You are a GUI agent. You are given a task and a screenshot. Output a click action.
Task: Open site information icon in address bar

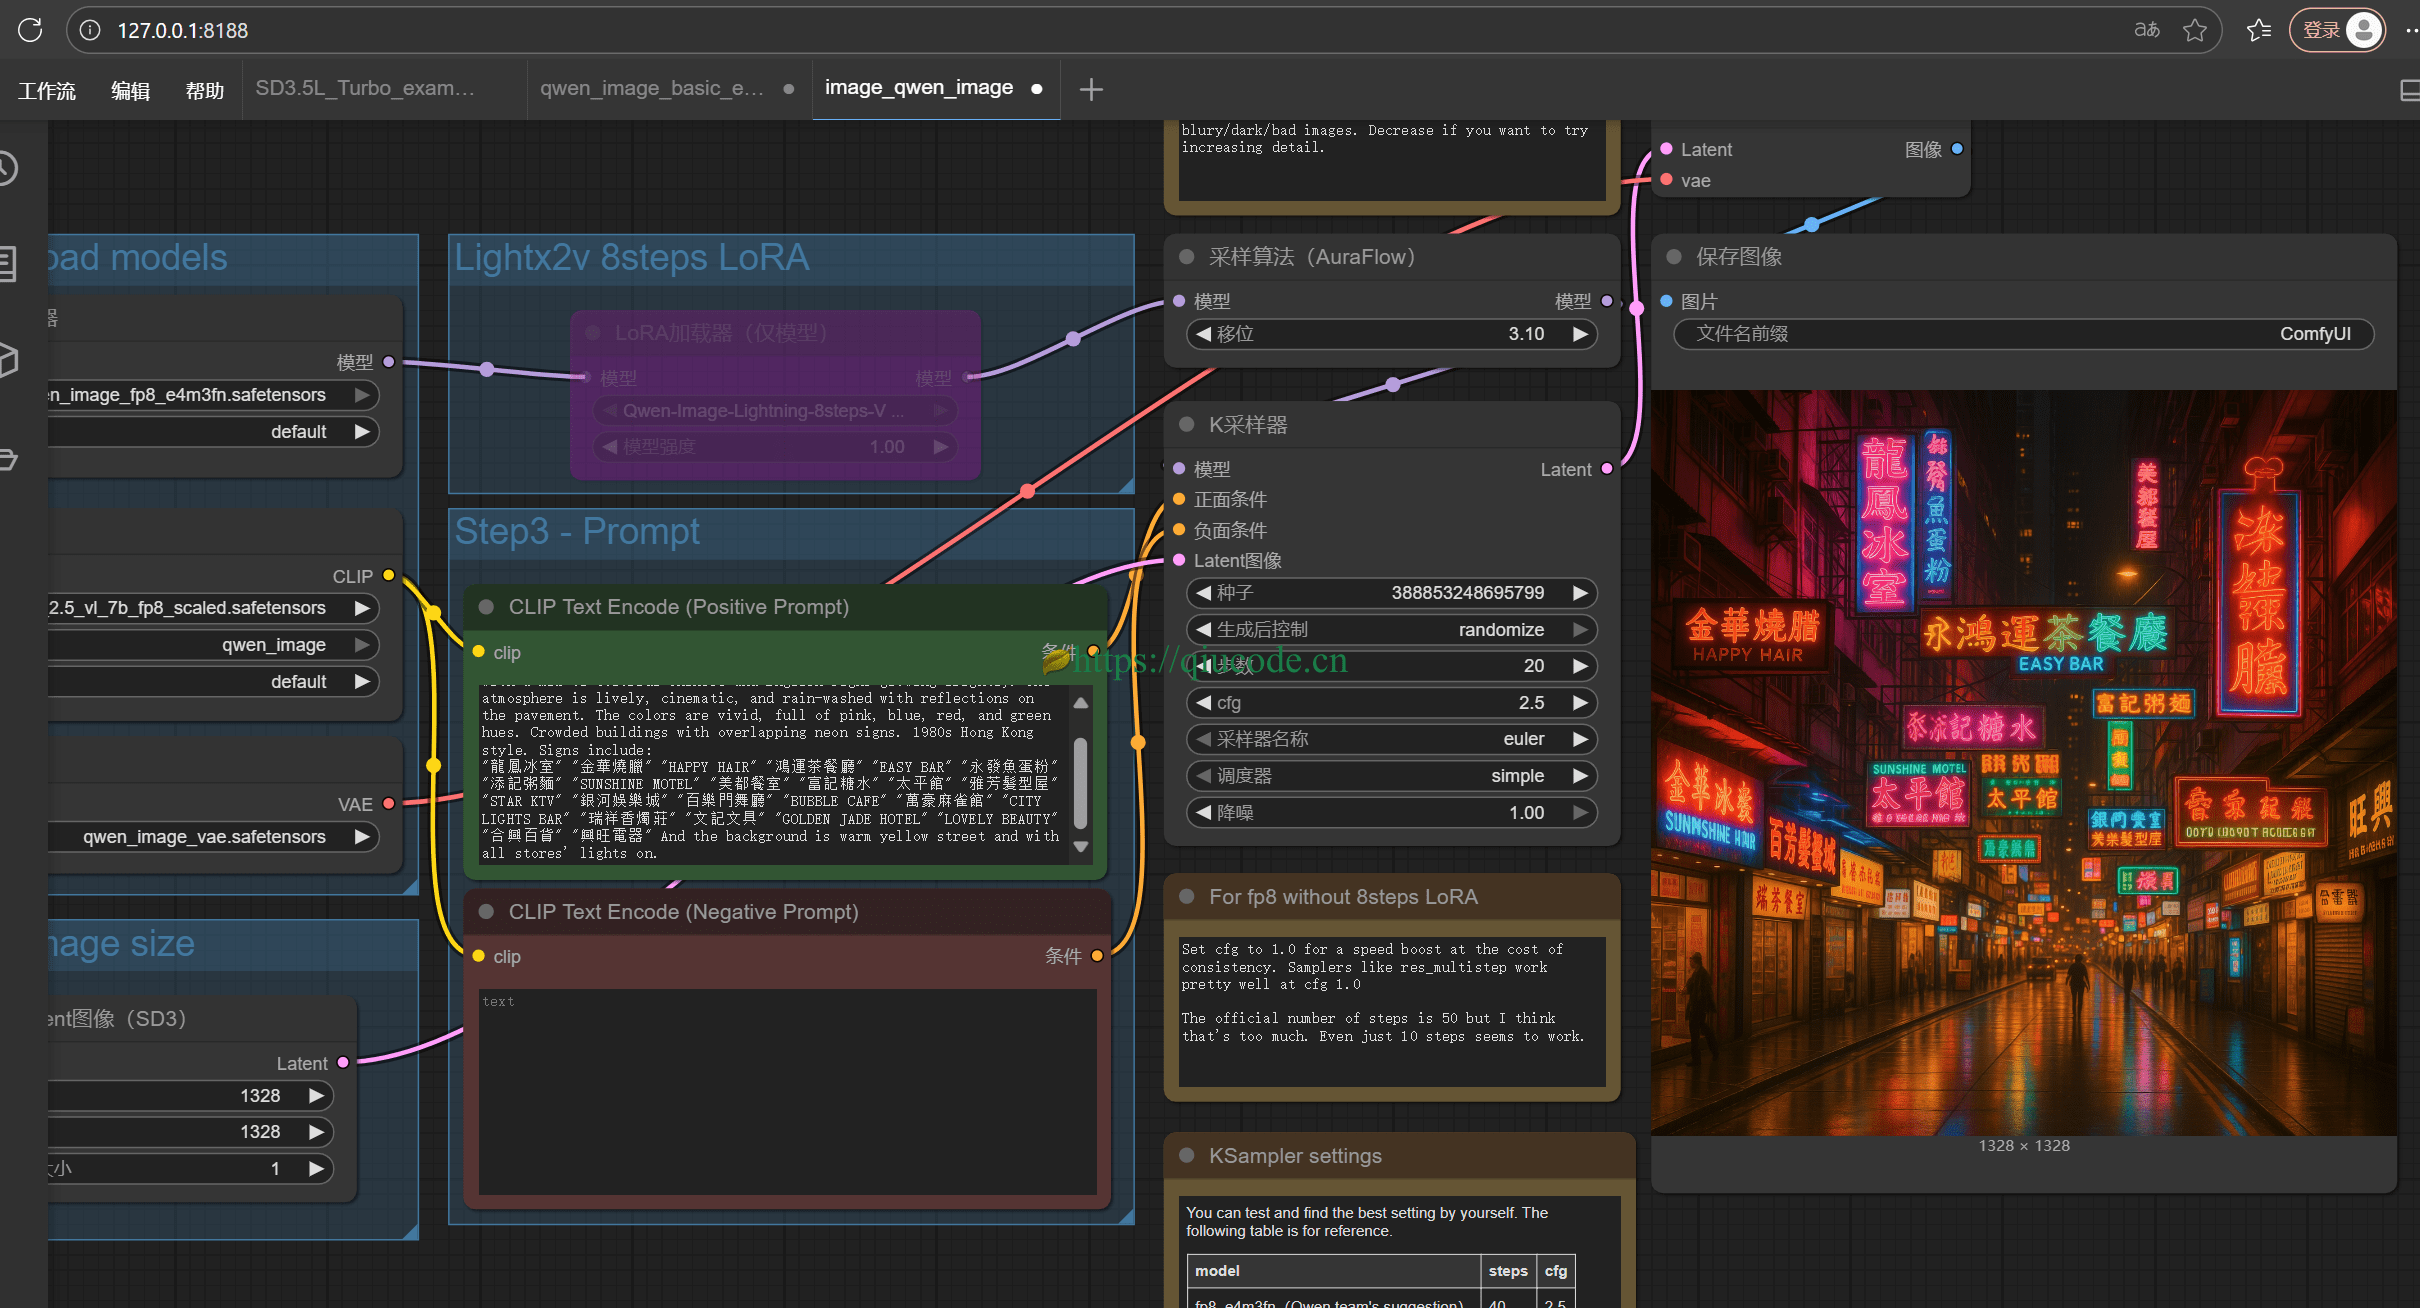pyautogui.click(x=90, y=30)
